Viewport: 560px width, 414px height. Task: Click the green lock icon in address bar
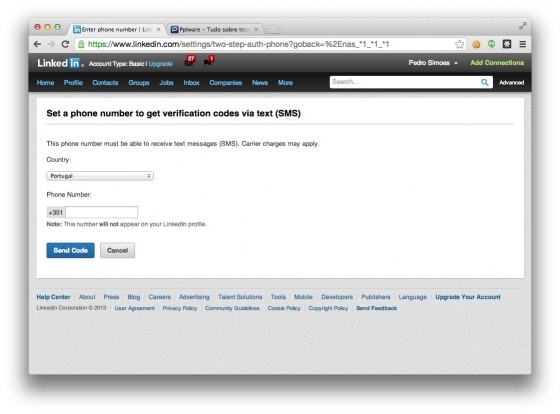click(81, 44)
